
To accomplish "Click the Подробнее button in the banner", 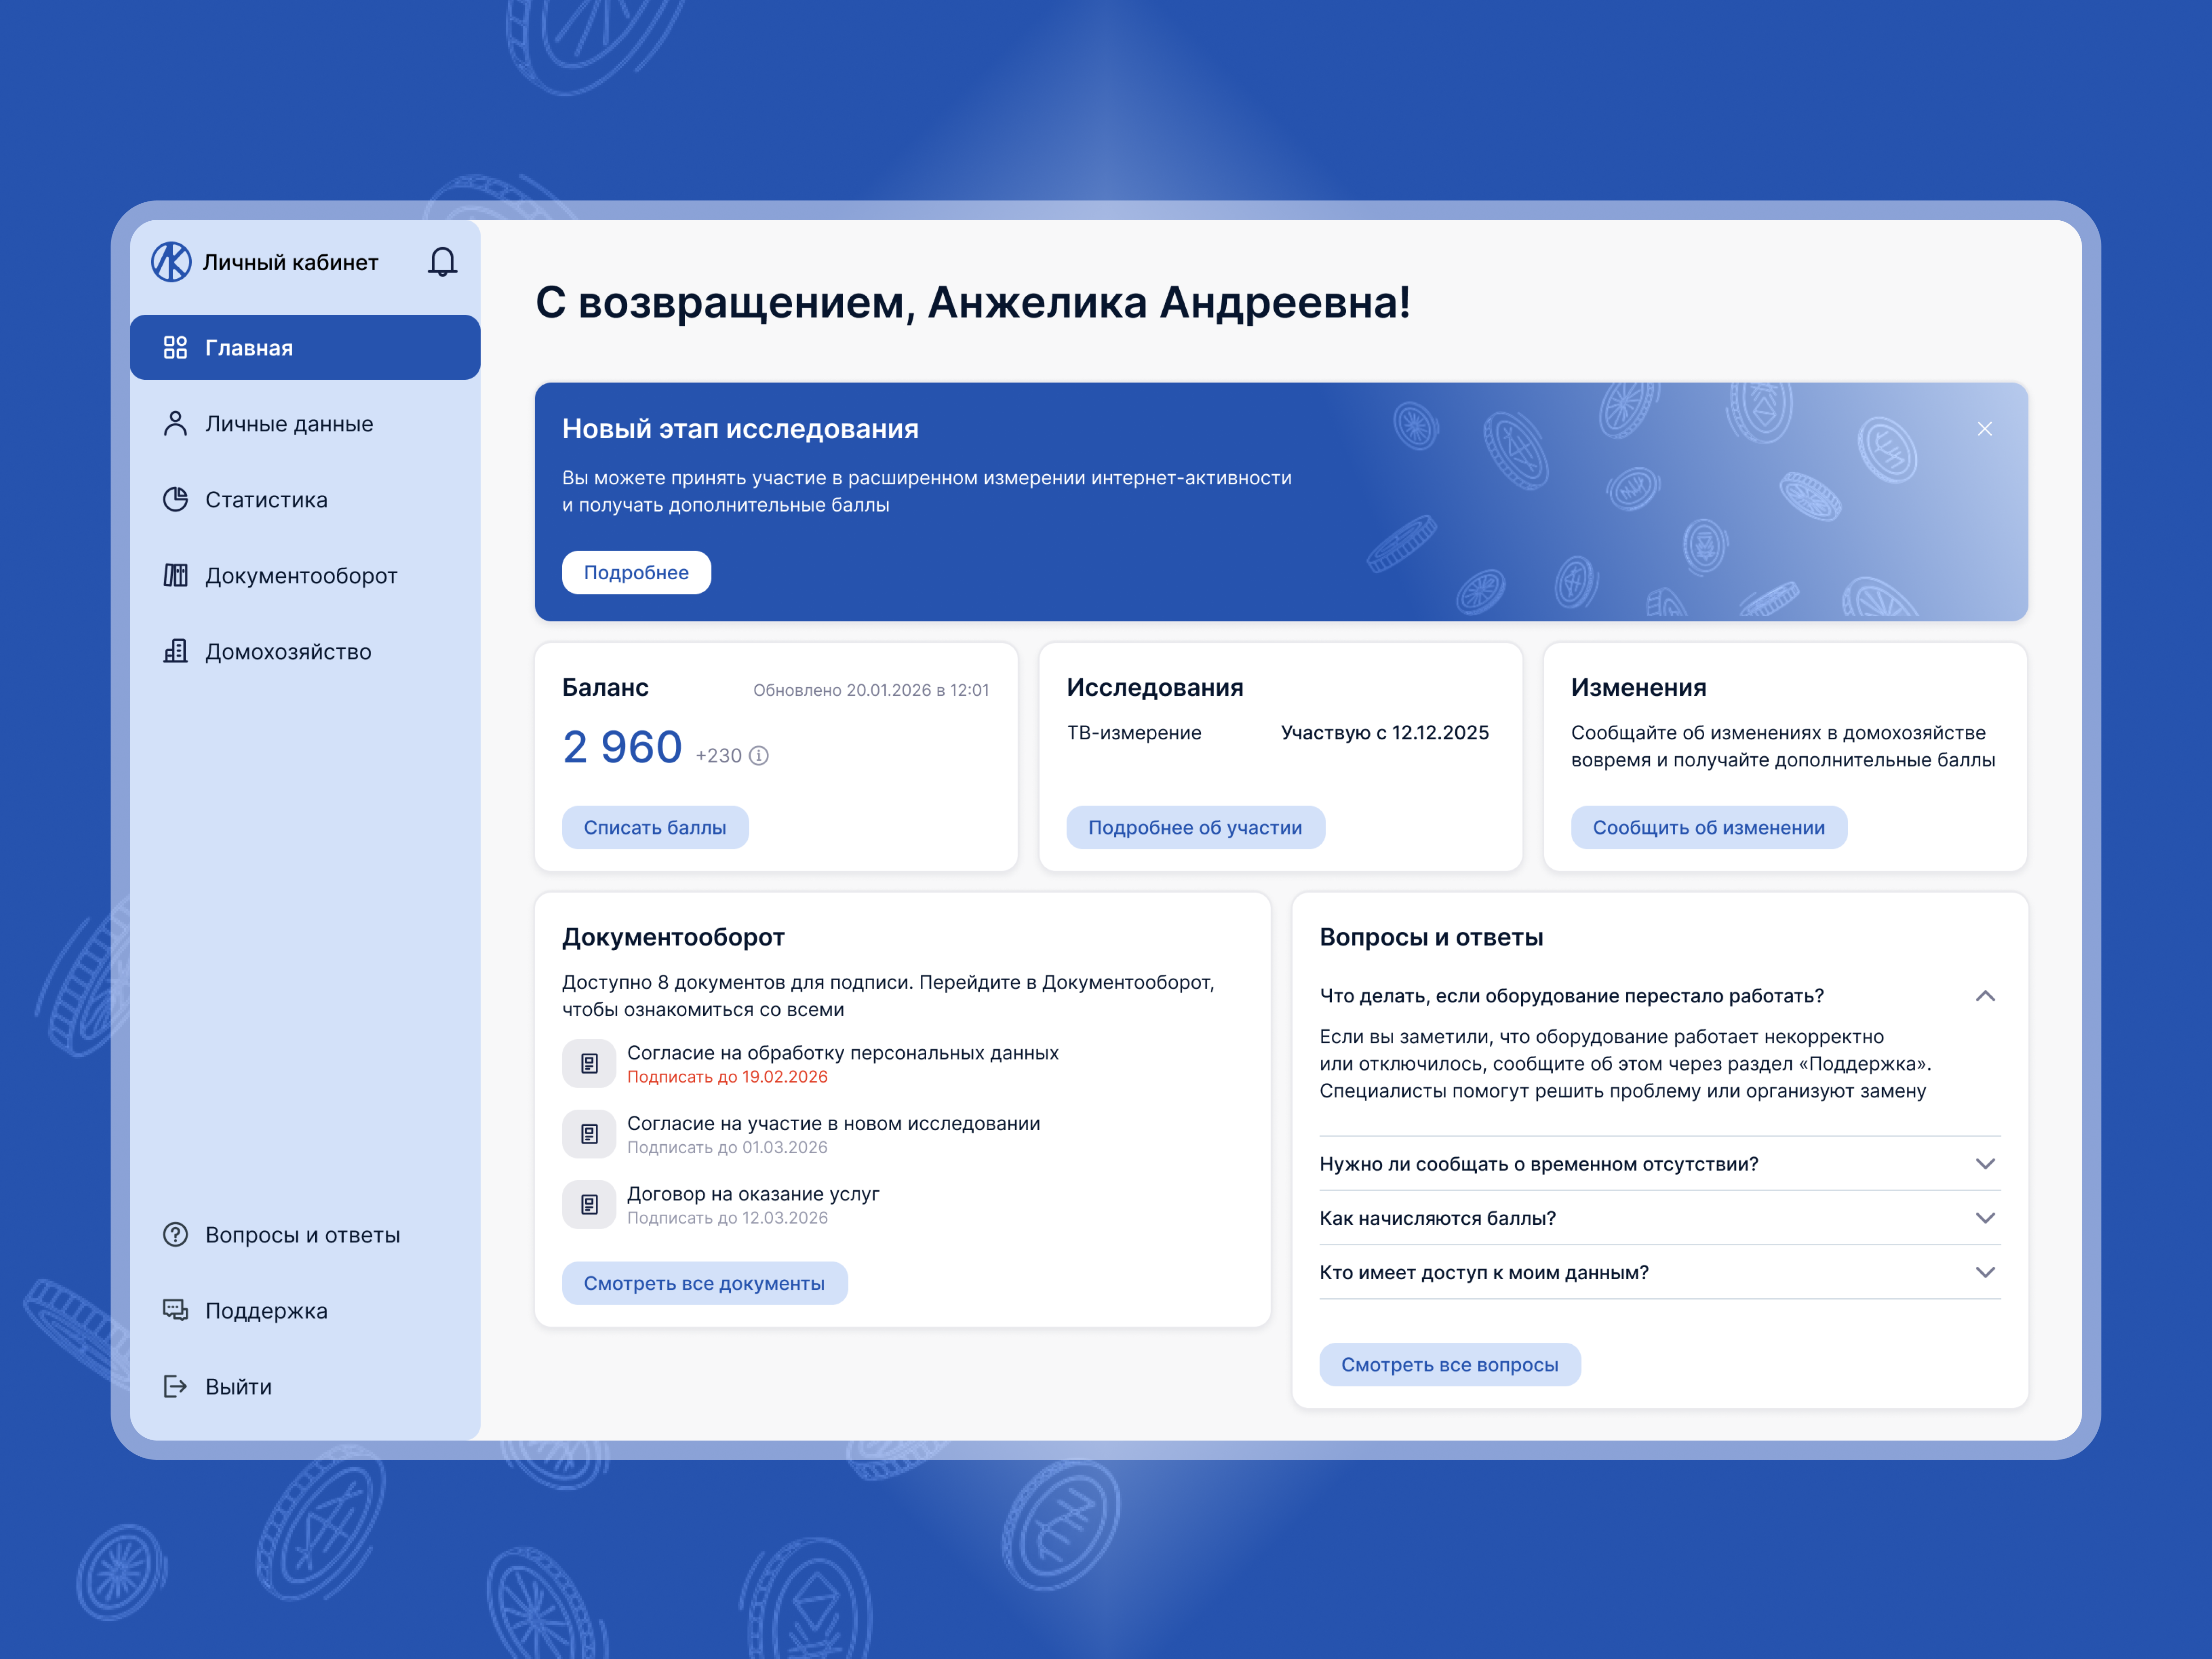I will 636,572.
